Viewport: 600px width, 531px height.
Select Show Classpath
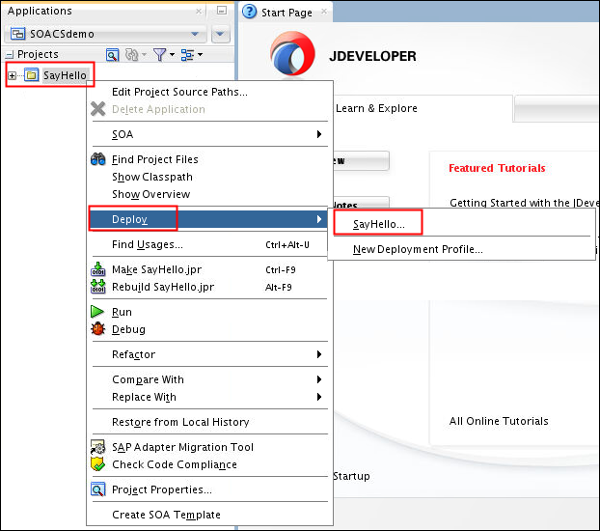point(210,177)
